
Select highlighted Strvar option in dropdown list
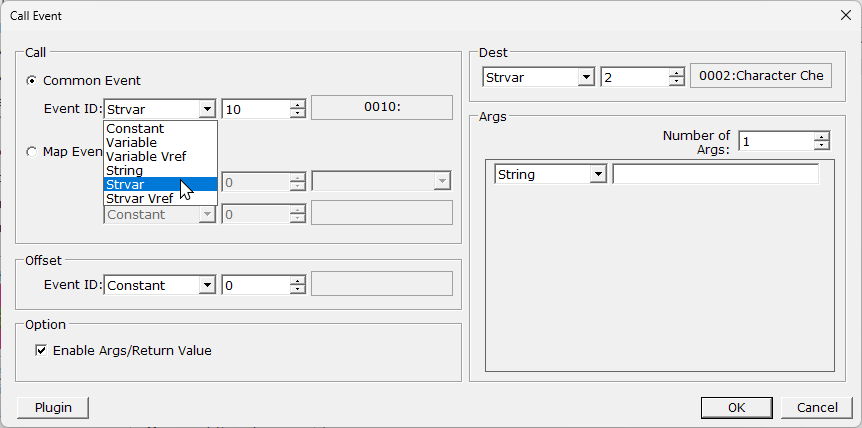tap(161, 184)
